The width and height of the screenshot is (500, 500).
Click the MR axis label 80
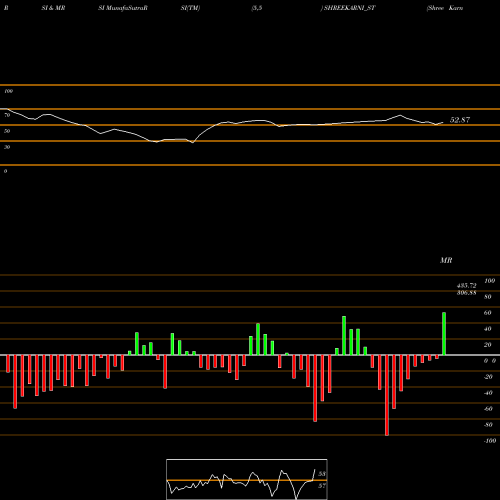click(x=488, y=297)
